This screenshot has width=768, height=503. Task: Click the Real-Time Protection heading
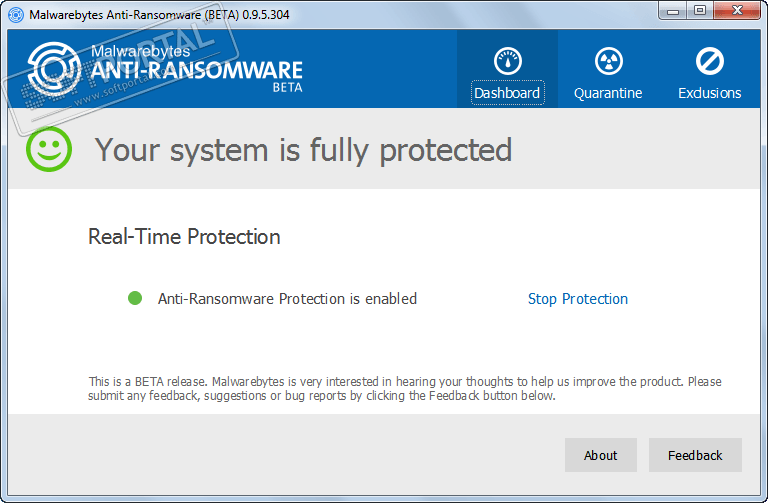tap(184, 237)
